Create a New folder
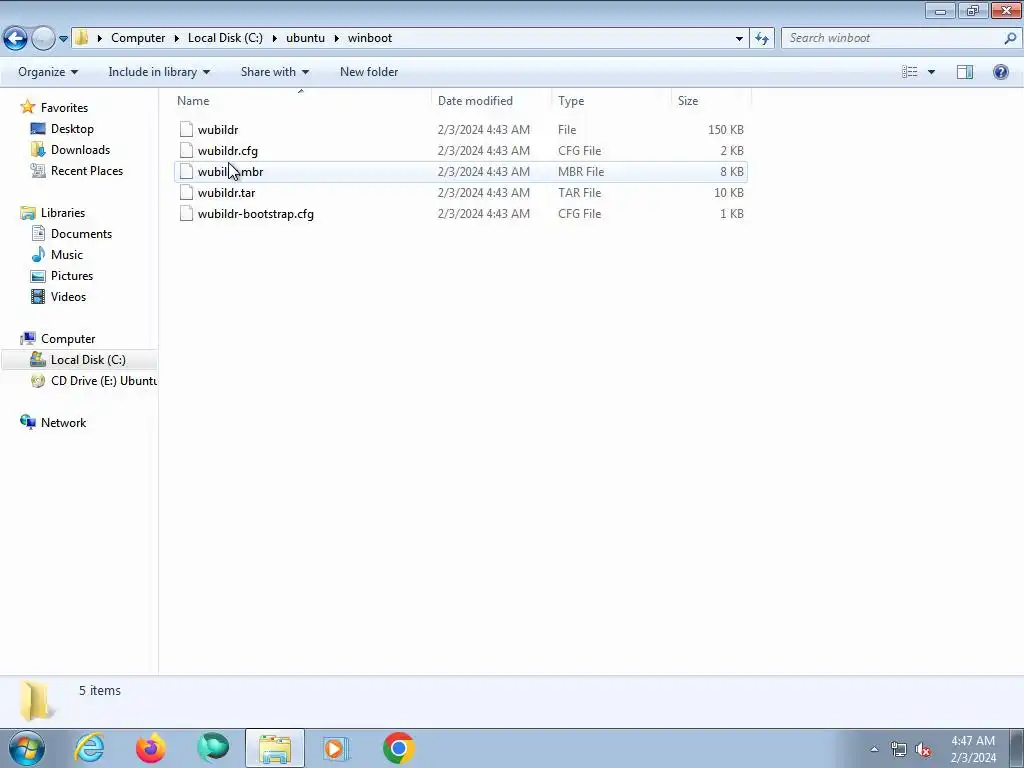The image size is (1024, 768). pyautogui.click(x=368, y=72)
